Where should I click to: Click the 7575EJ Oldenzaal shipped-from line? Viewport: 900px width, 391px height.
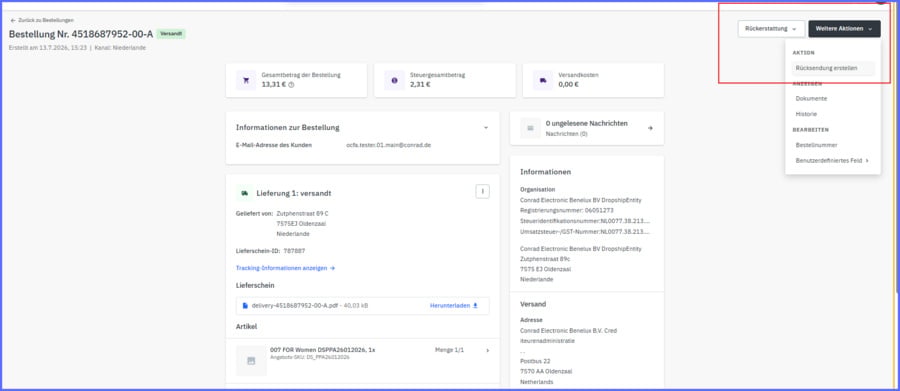point(302,224)
